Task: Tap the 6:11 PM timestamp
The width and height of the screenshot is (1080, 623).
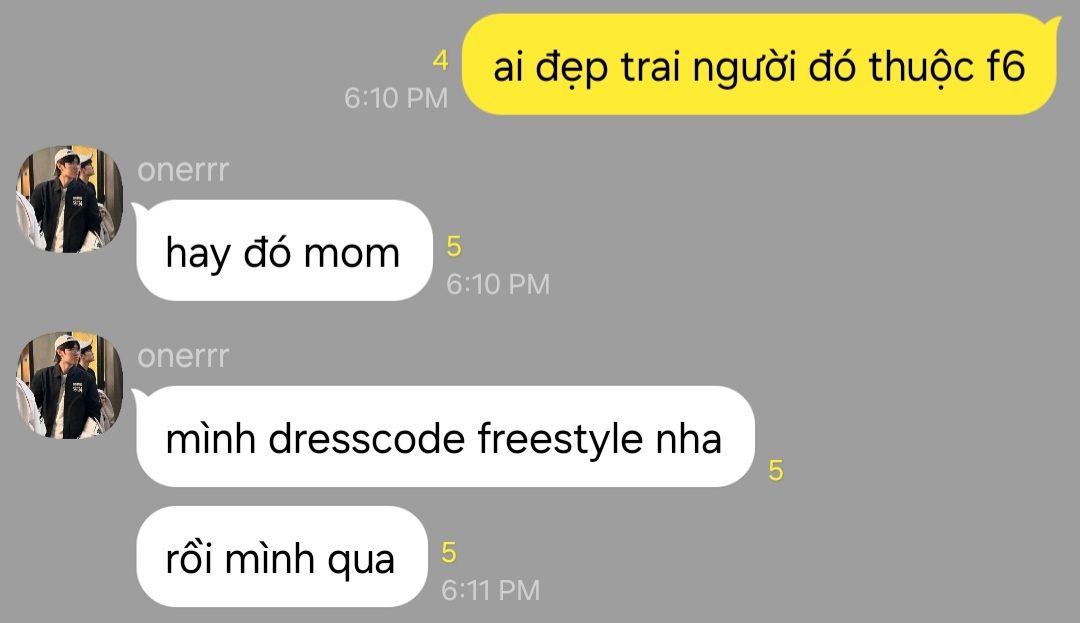Action: 490,591
